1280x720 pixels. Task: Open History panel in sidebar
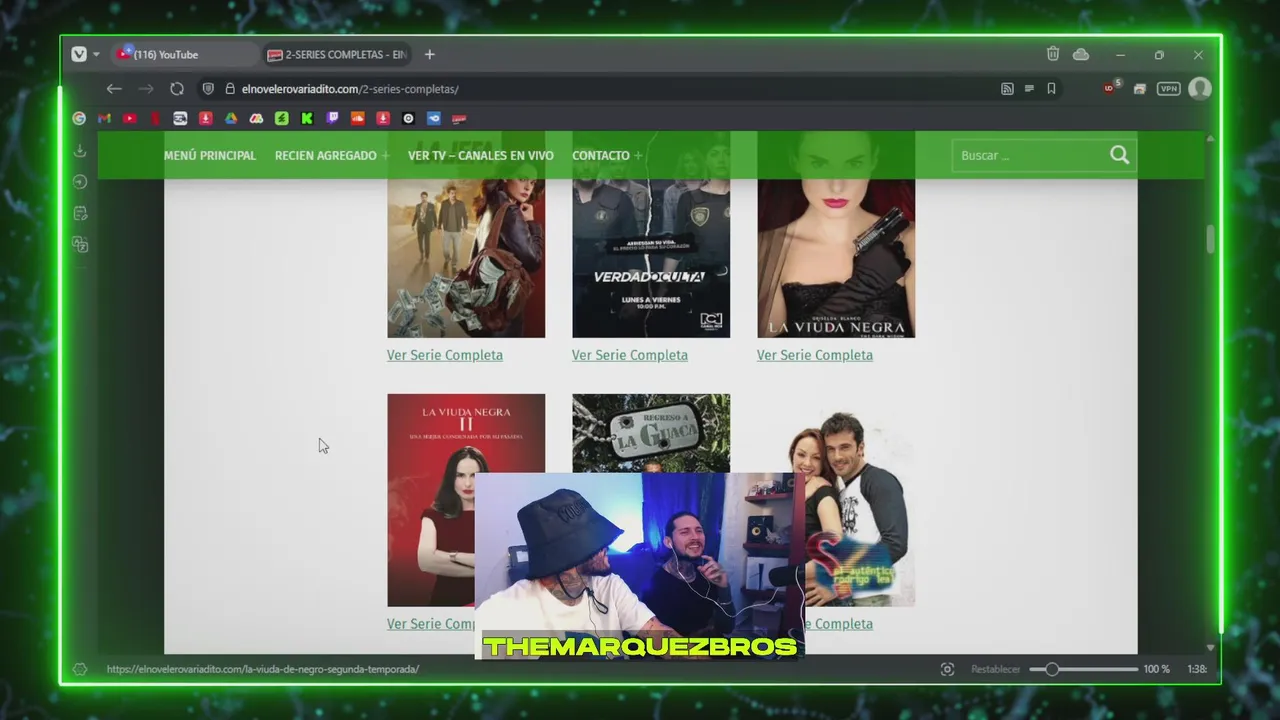point(80,182)
